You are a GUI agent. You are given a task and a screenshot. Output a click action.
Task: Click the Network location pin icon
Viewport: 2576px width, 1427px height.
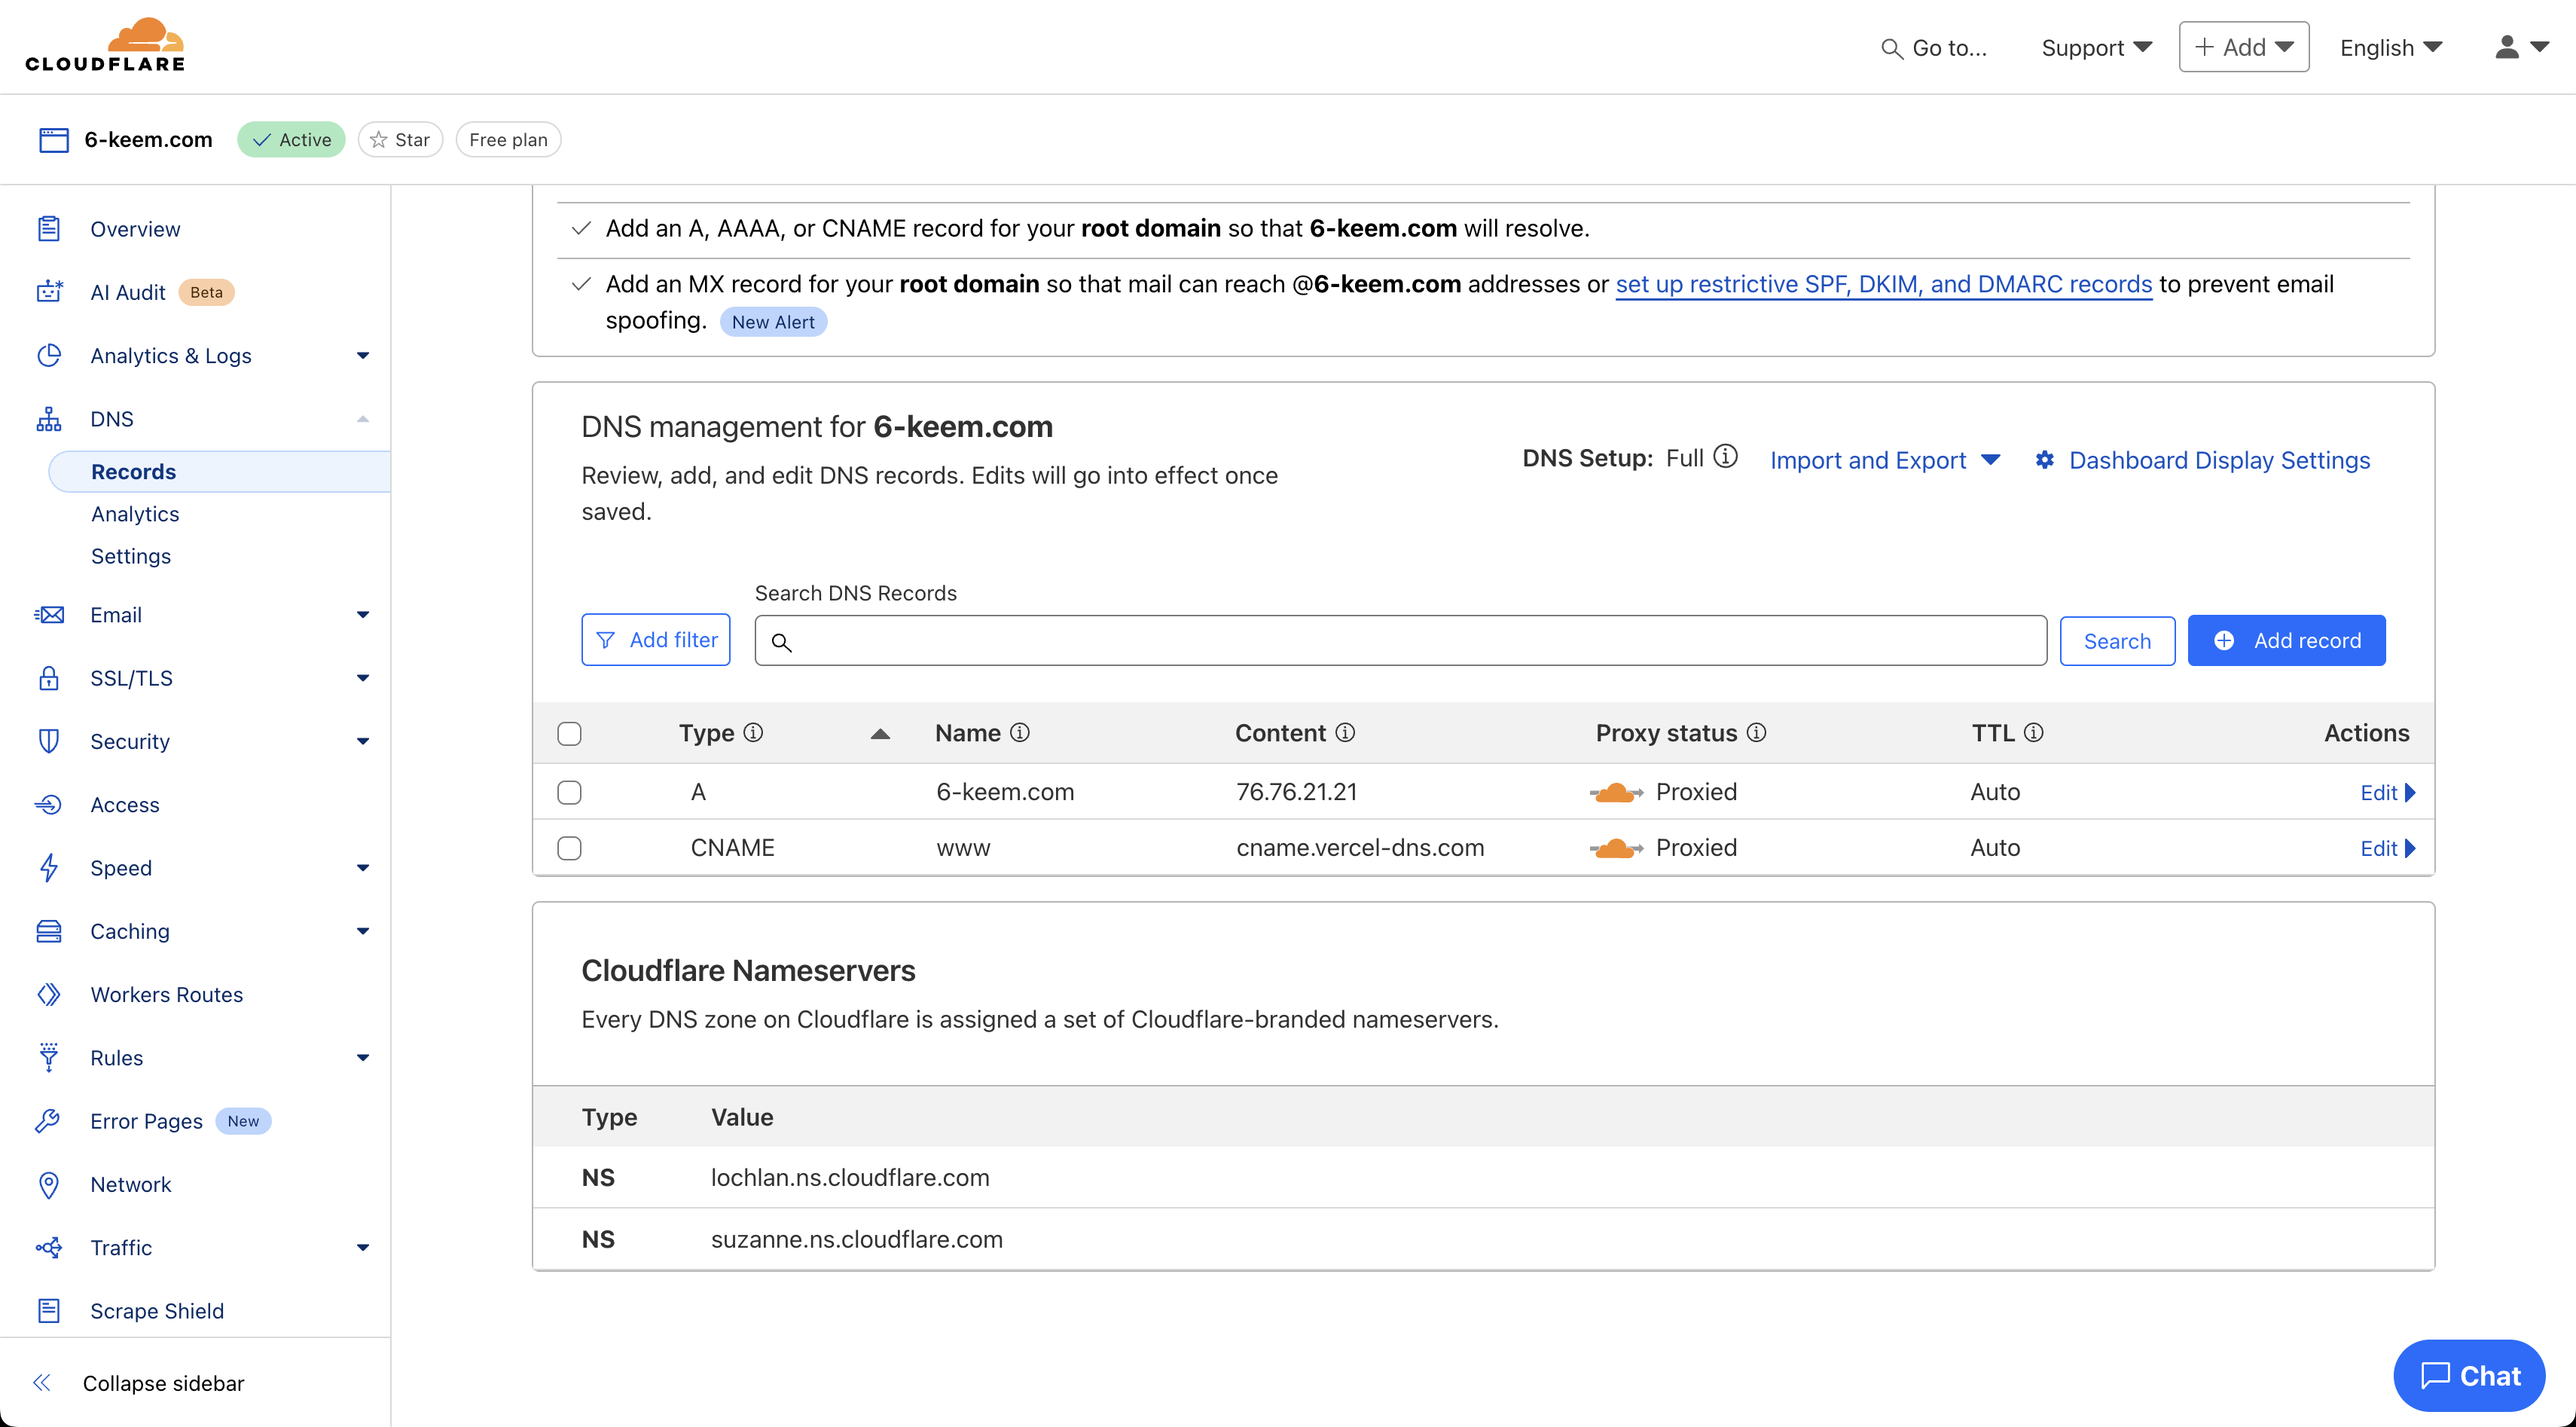pyautogui.click(x=49, y=1185)
